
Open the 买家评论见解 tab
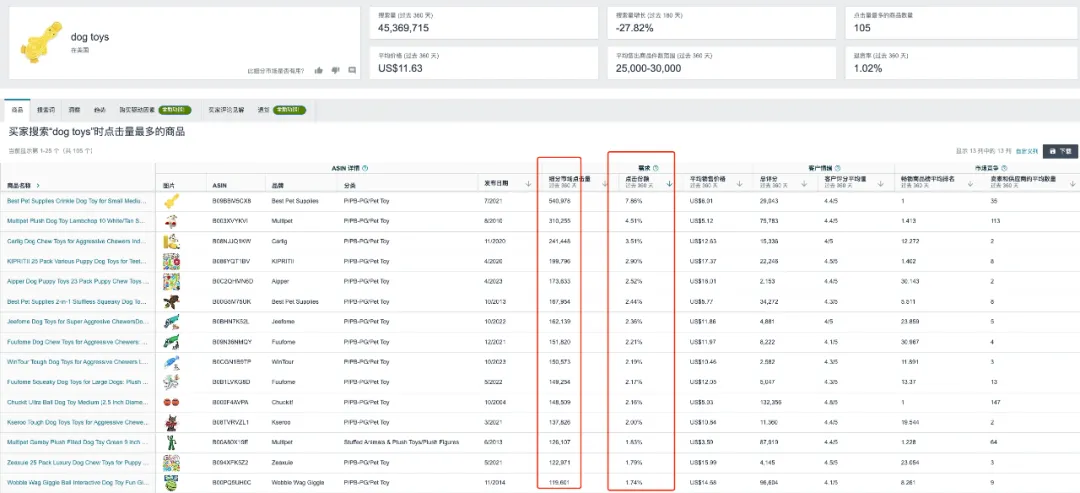227,109
